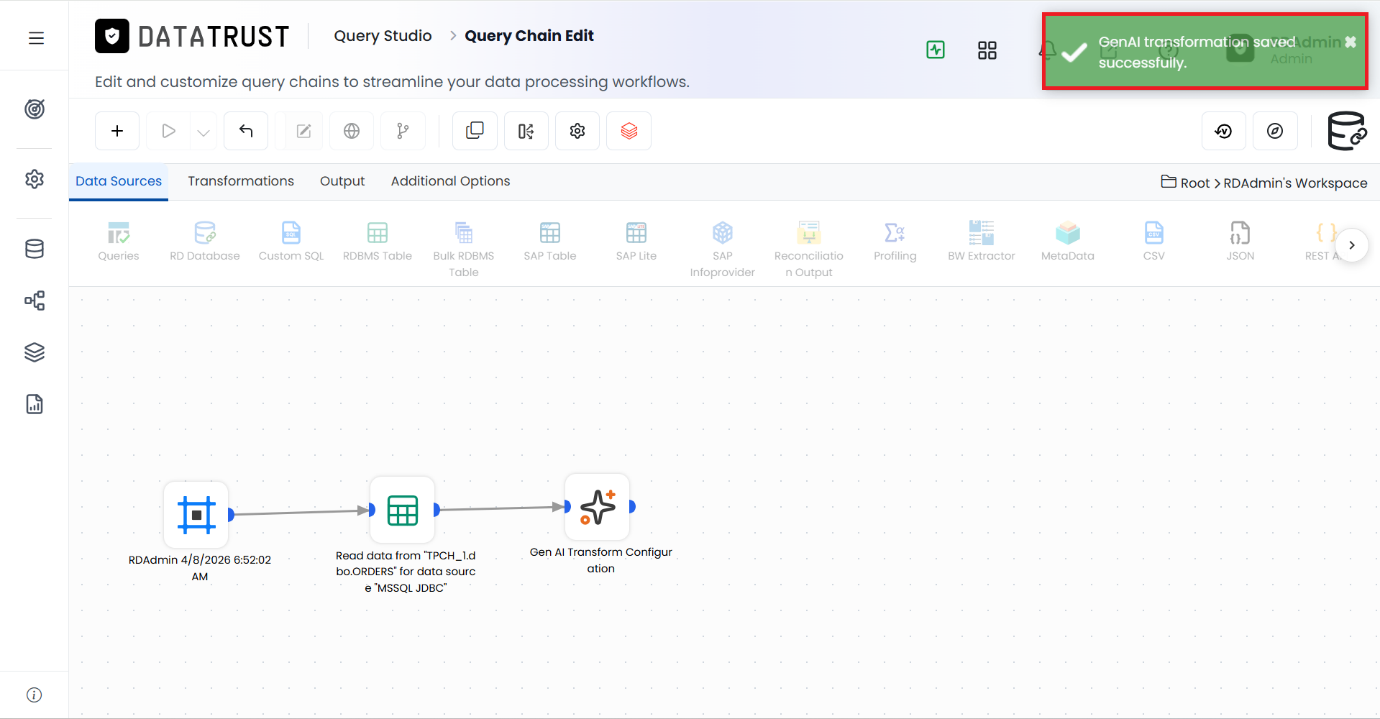The width and height of the screenshot is (1380, 719).
Task: Select the CSV data source
Action: [x=1154, y=242]
